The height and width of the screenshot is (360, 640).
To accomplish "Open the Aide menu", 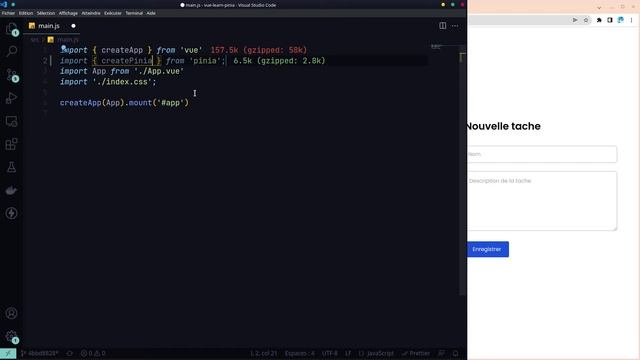I will 151,13.
